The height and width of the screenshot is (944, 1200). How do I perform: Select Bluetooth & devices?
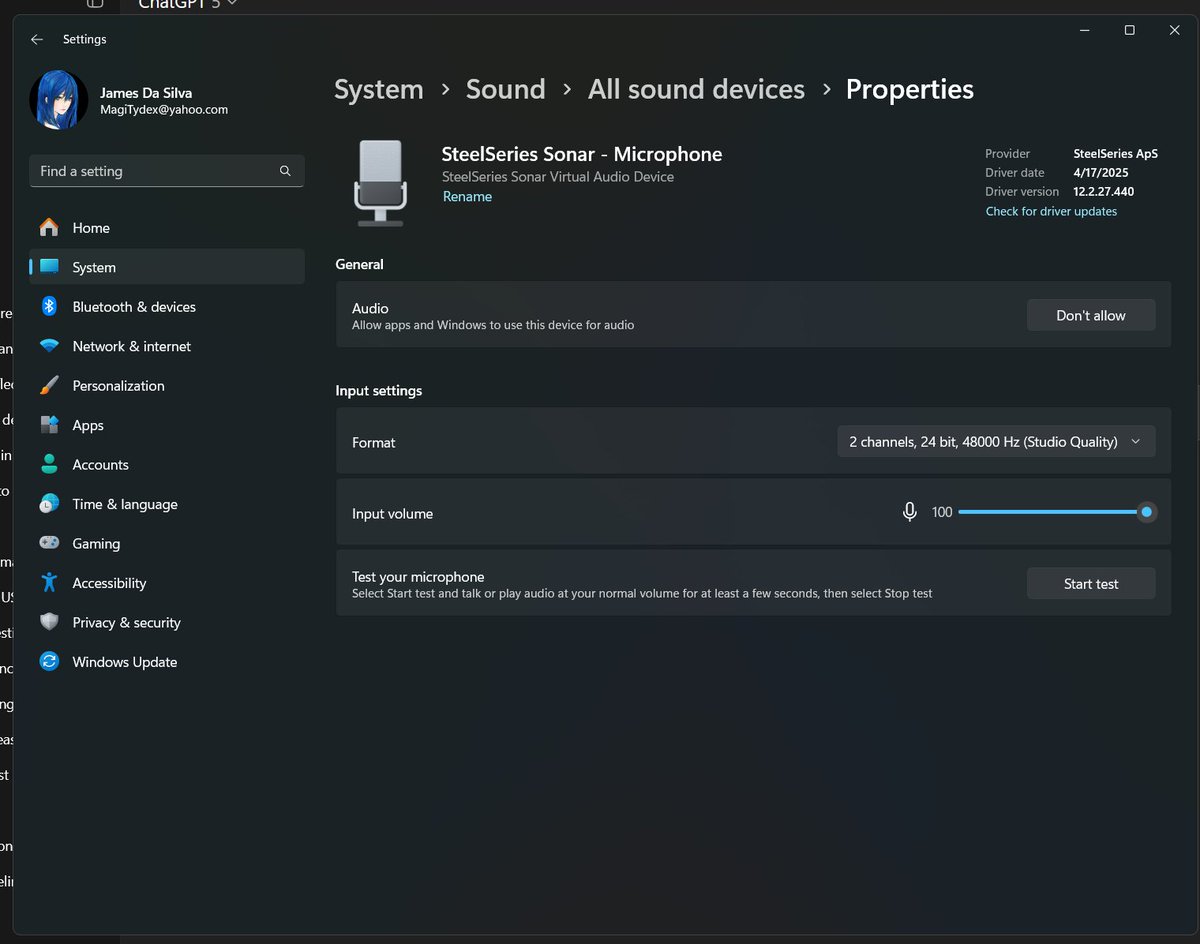pyautogui.click(x=167, y=307)
